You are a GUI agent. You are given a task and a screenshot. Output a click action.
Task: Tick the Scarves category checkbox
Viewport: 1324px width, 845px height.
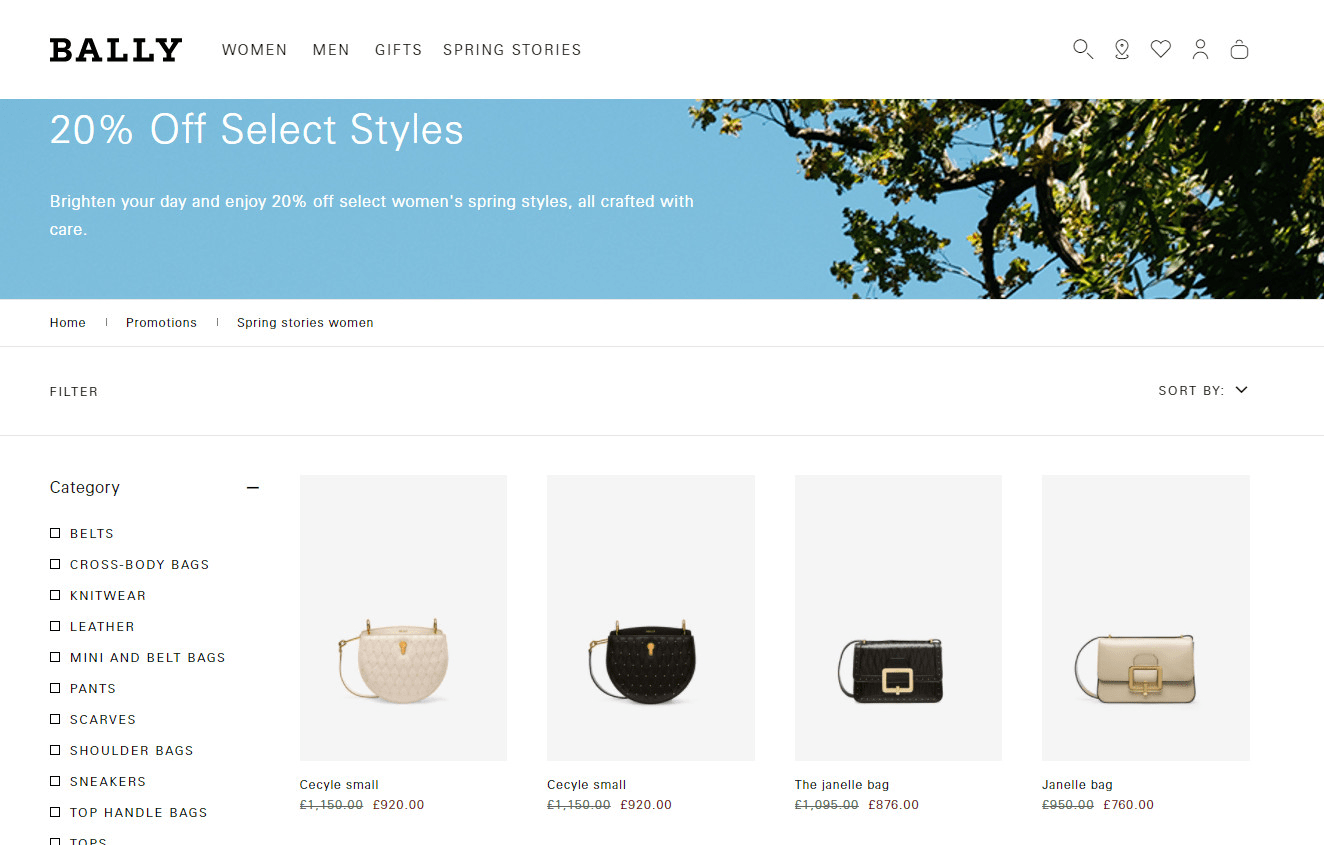point(55,719)
